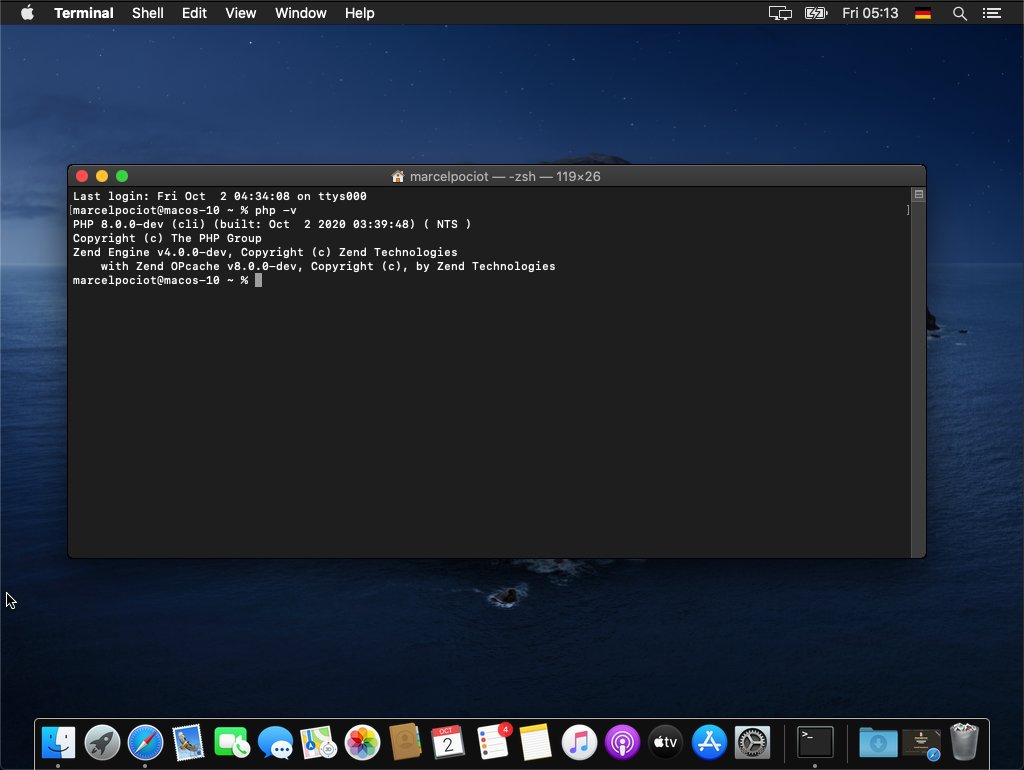Minimize the Terminal window with yellow button
This screenshot has height=770, width=1024.
pos(102,176)
